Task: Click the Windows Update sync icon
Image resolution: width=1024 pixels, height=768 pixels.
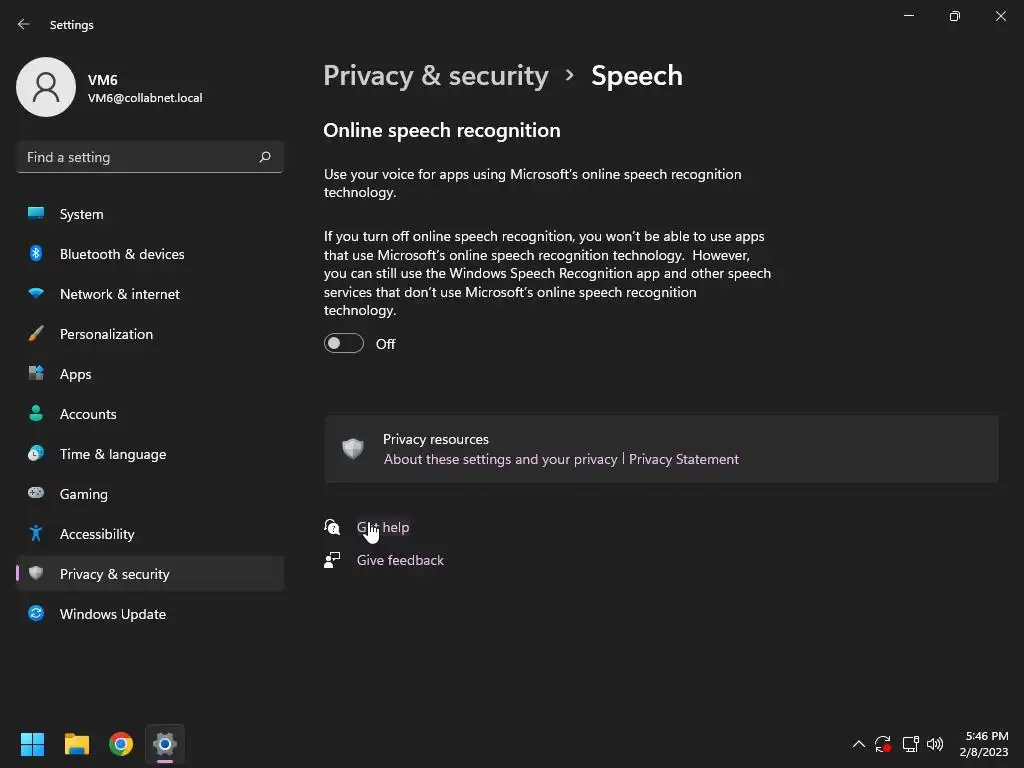Action: [36, 614]
